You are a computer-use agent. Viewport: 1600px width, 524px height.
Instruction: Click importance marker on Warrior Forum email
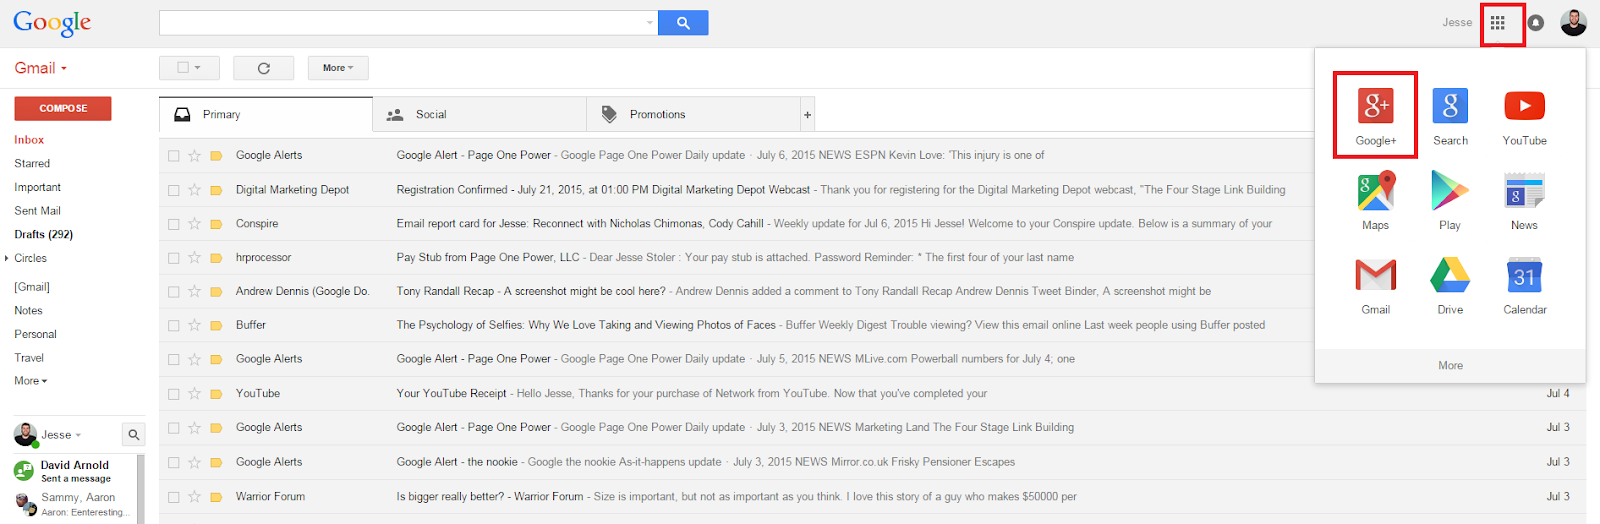tap(216, 497)
